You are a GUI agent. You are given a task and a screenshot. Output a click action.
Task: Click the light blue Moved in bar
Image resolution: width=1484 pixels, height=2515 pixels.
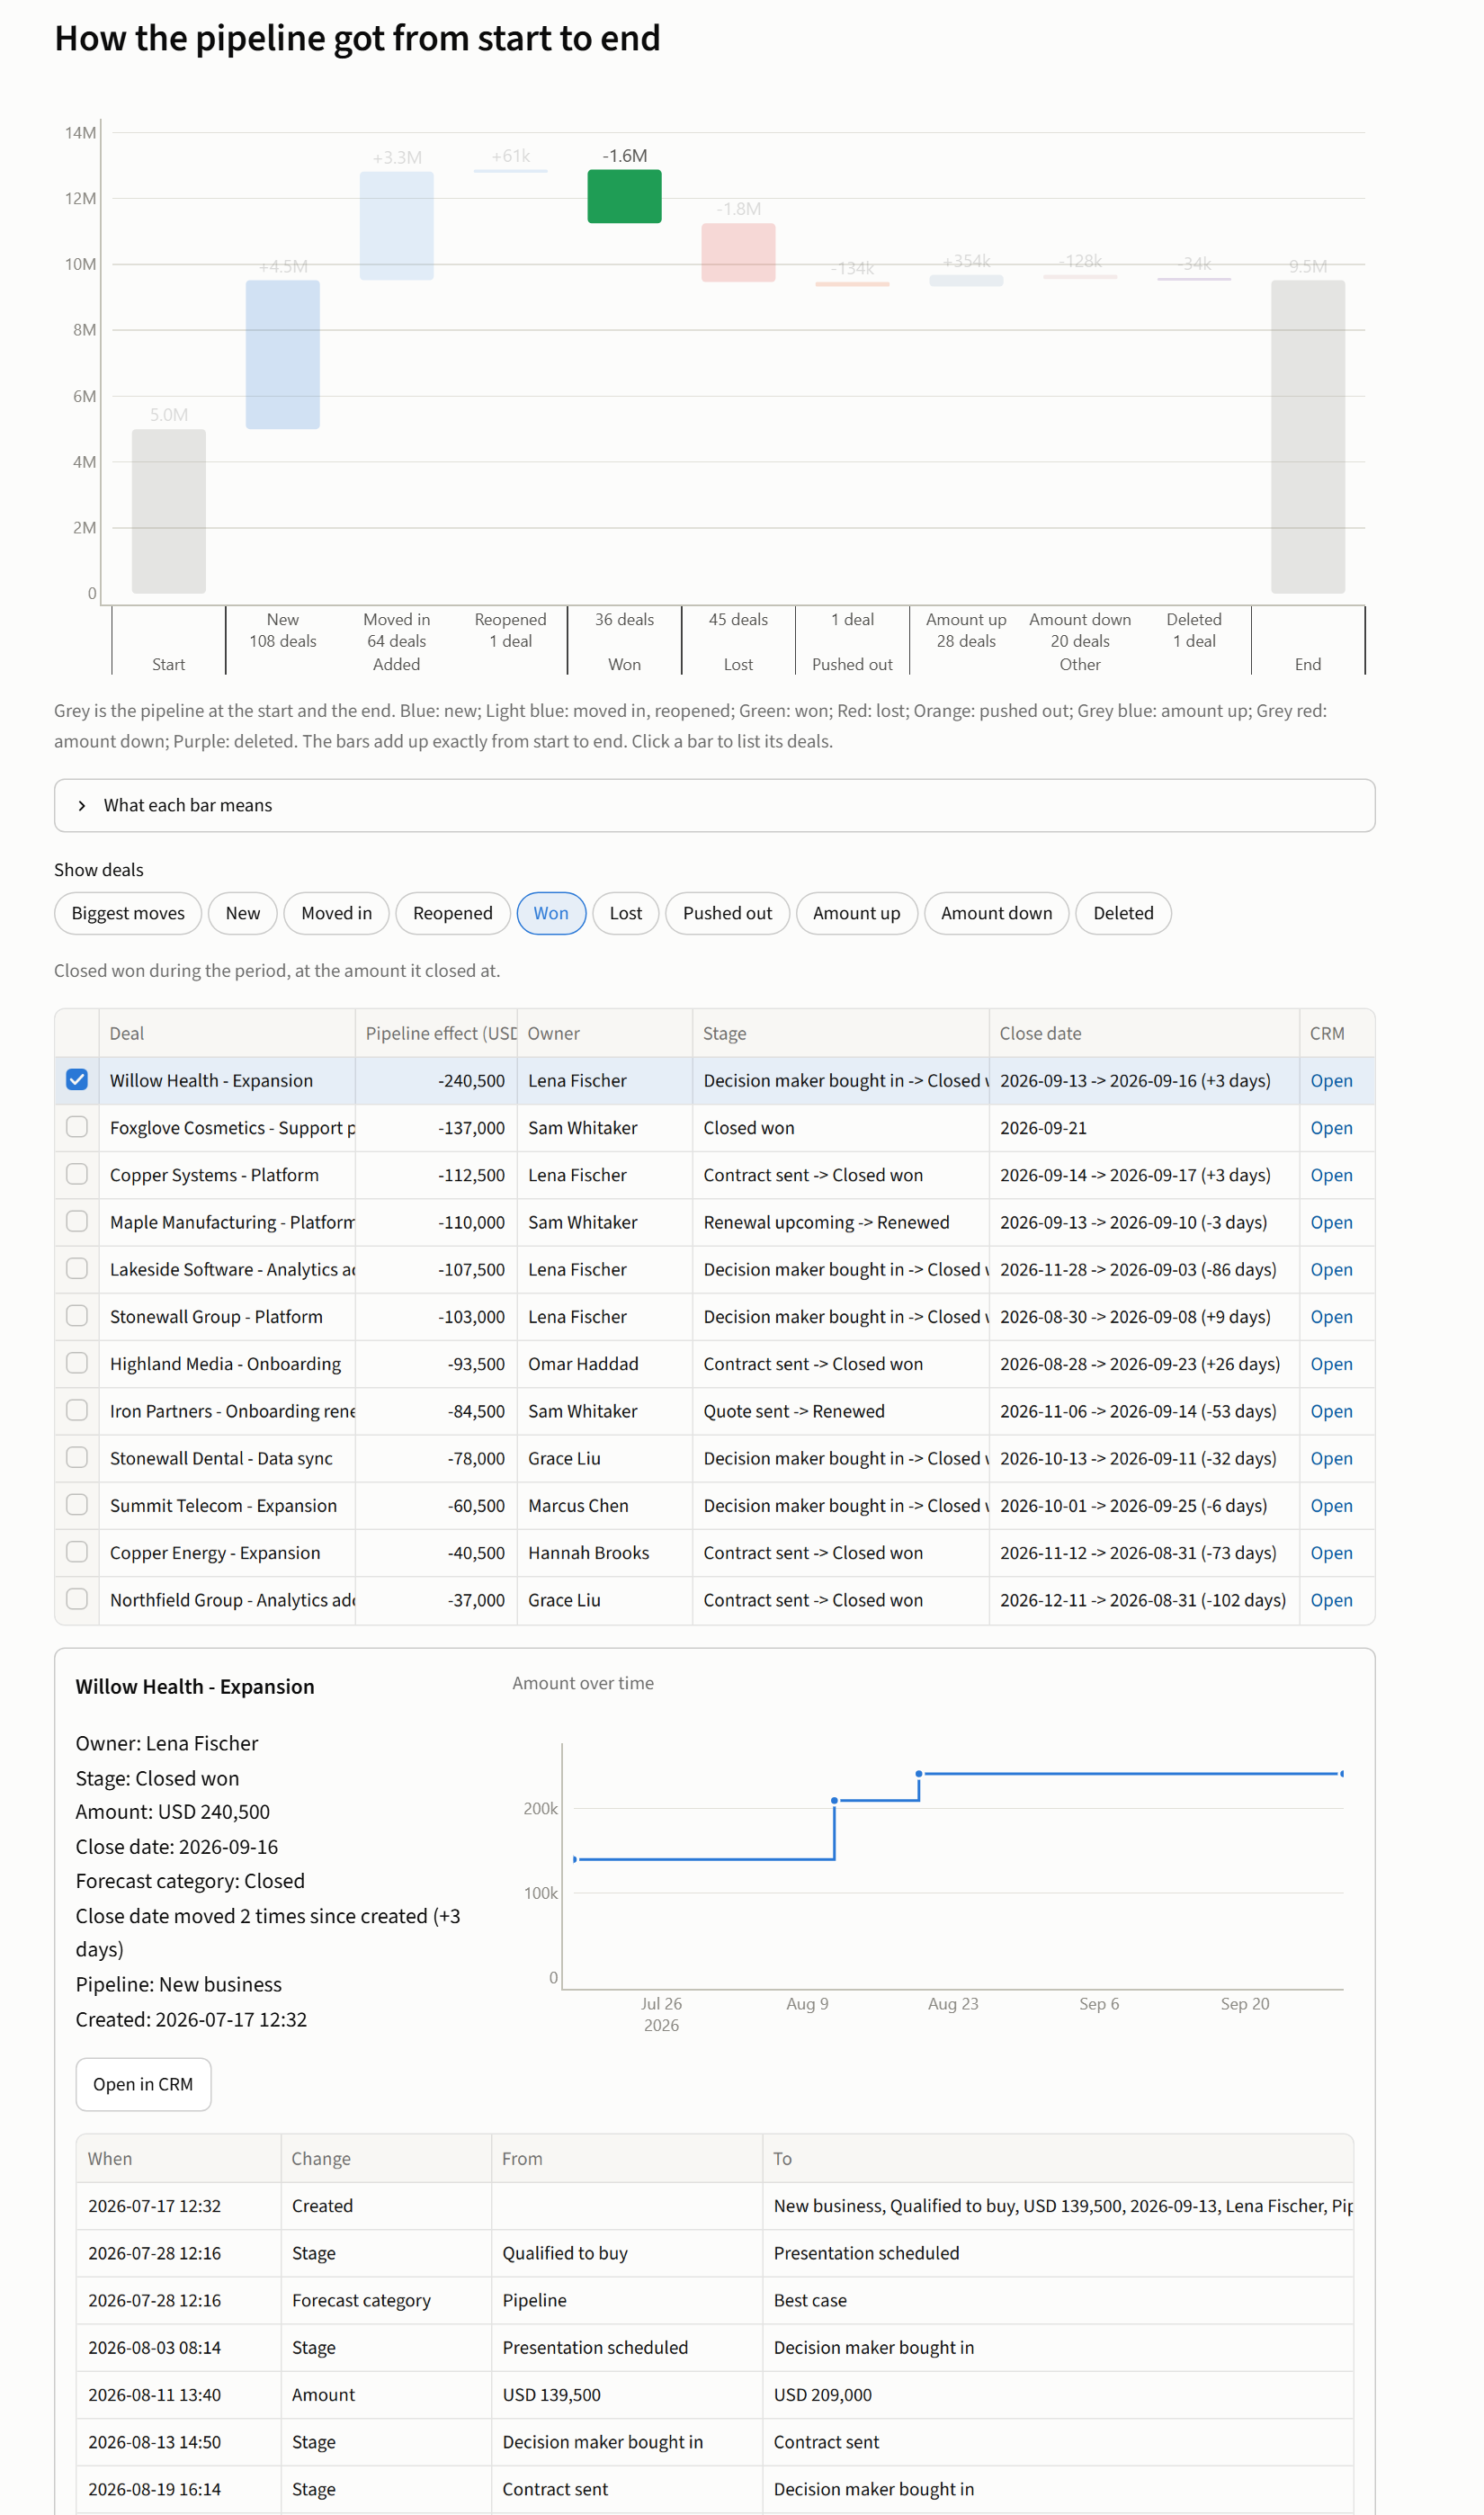point(397,226)
